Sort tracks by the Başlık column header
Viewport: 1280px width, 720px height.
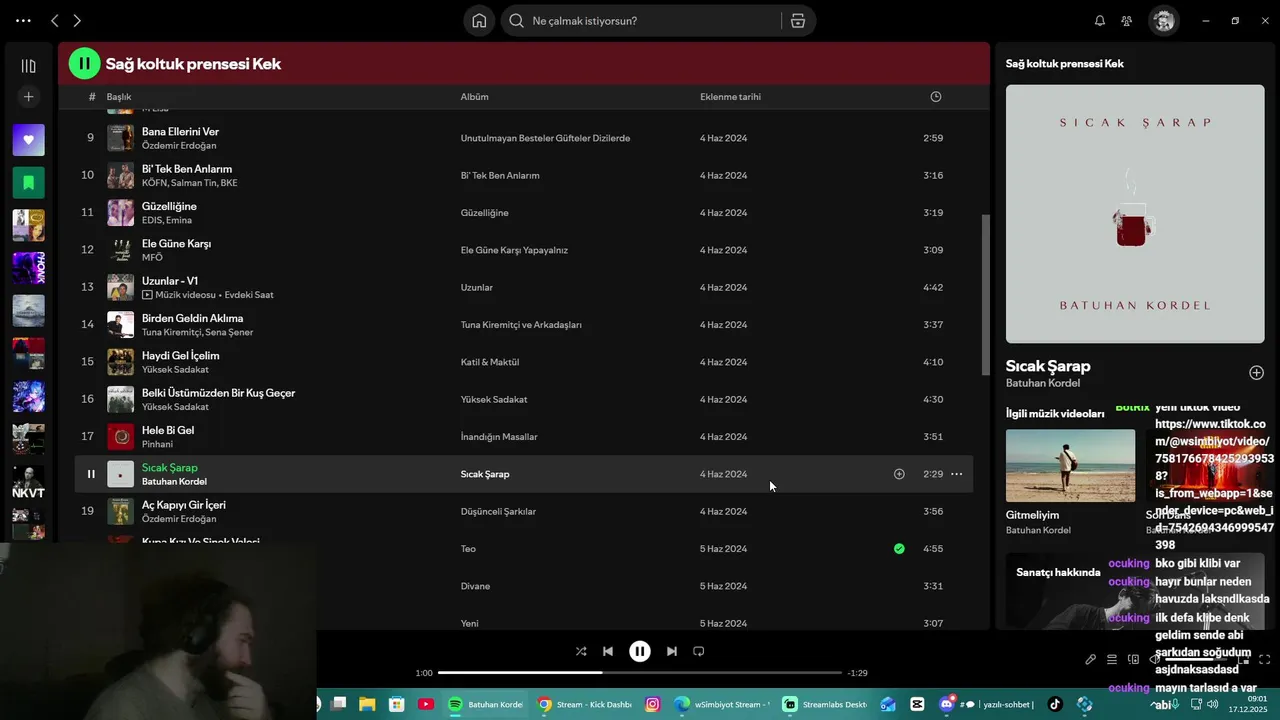tap(119, 97)
